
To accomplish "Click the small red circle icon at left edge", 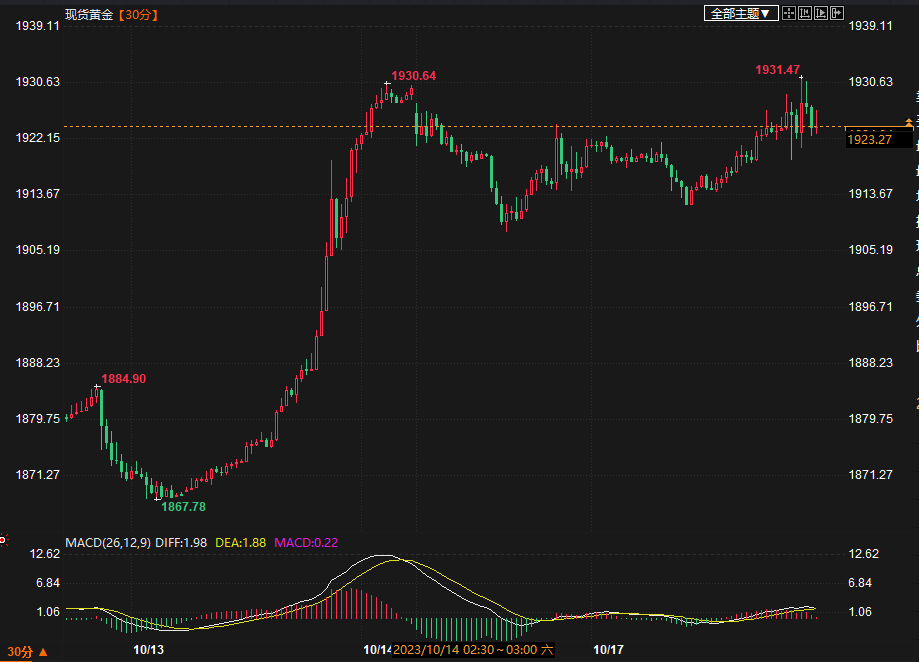I will coord(2,541).
